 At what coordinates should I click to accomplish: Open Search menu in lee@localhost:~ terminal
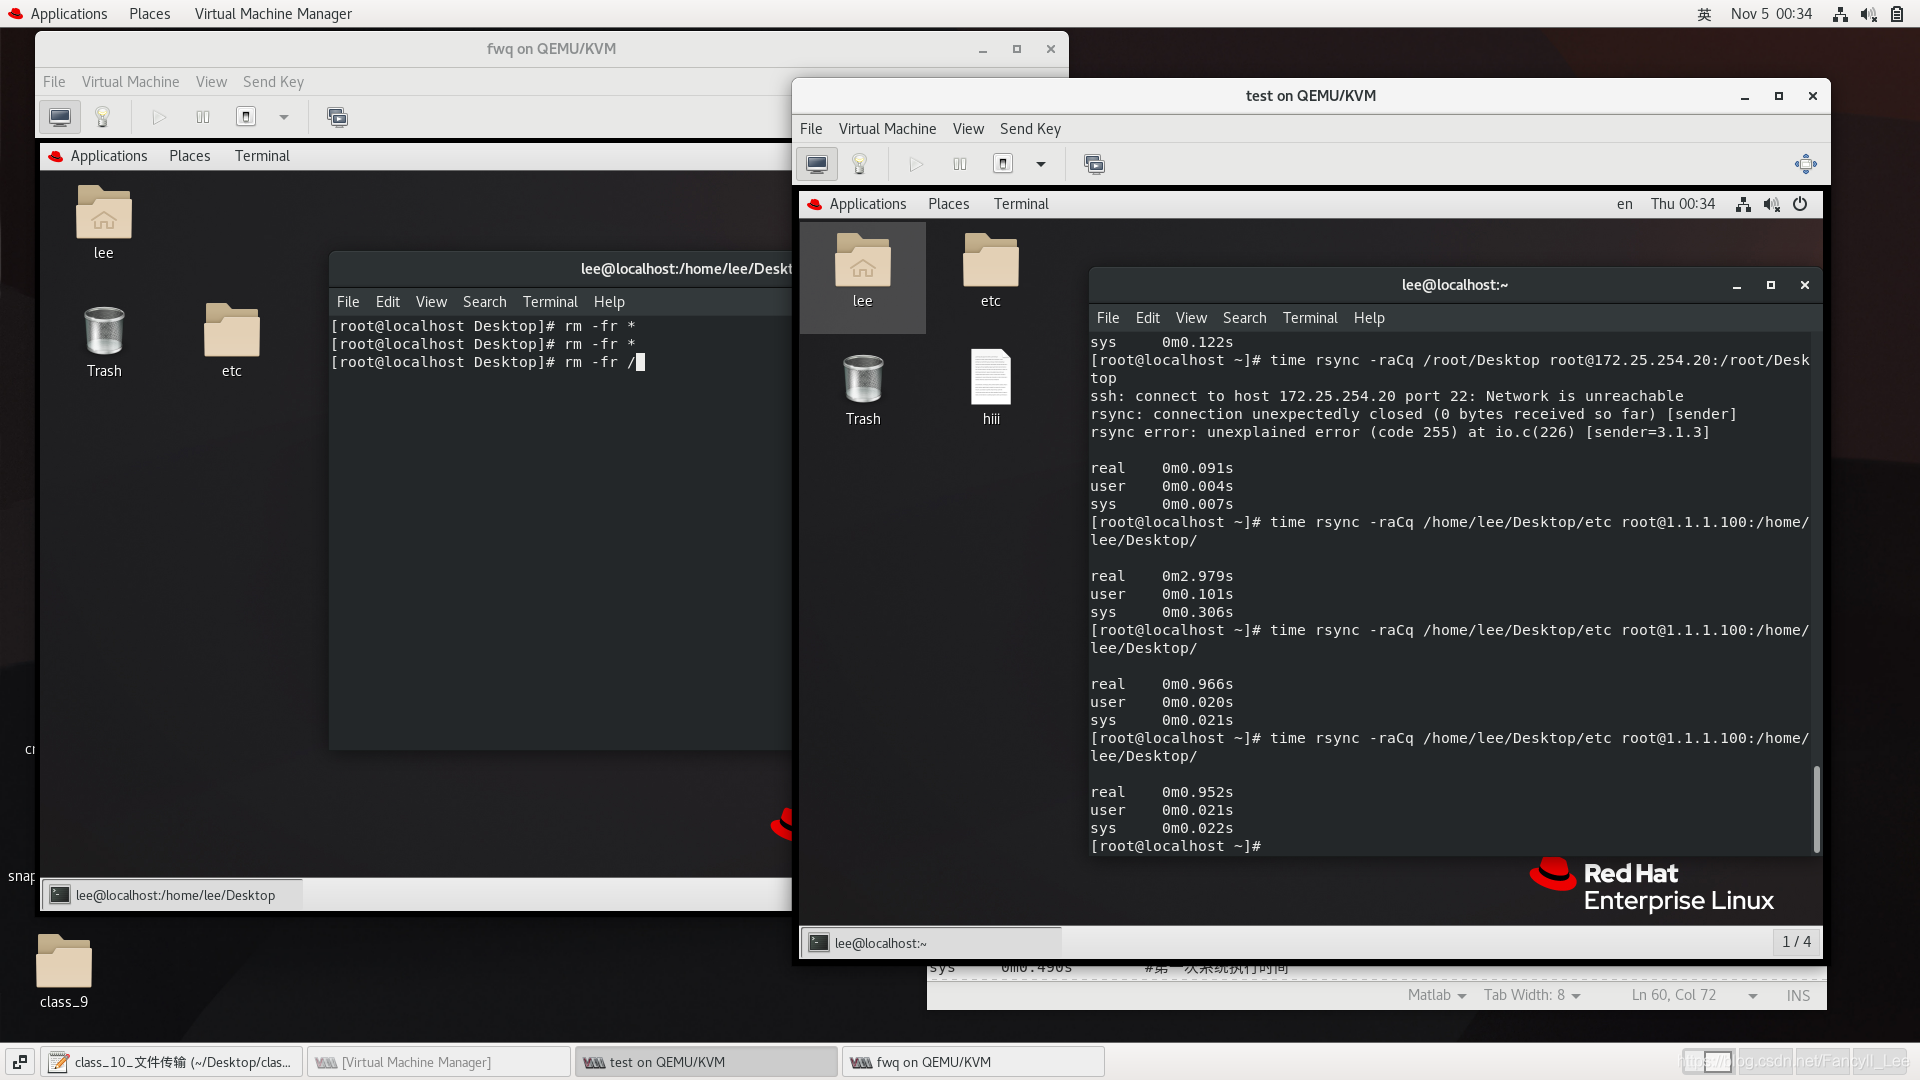coord(1244,318)
